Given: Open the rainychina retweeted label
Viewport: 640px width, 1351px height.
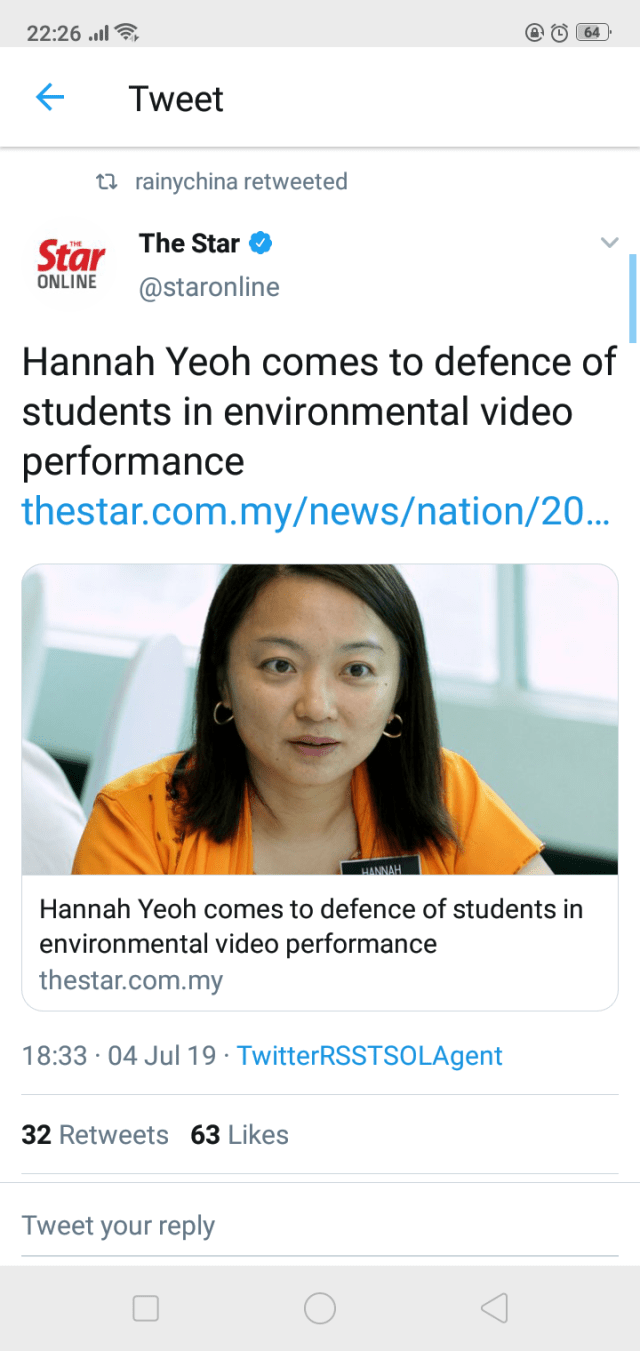Looking at the screenshot, I should tap(241, 182).
